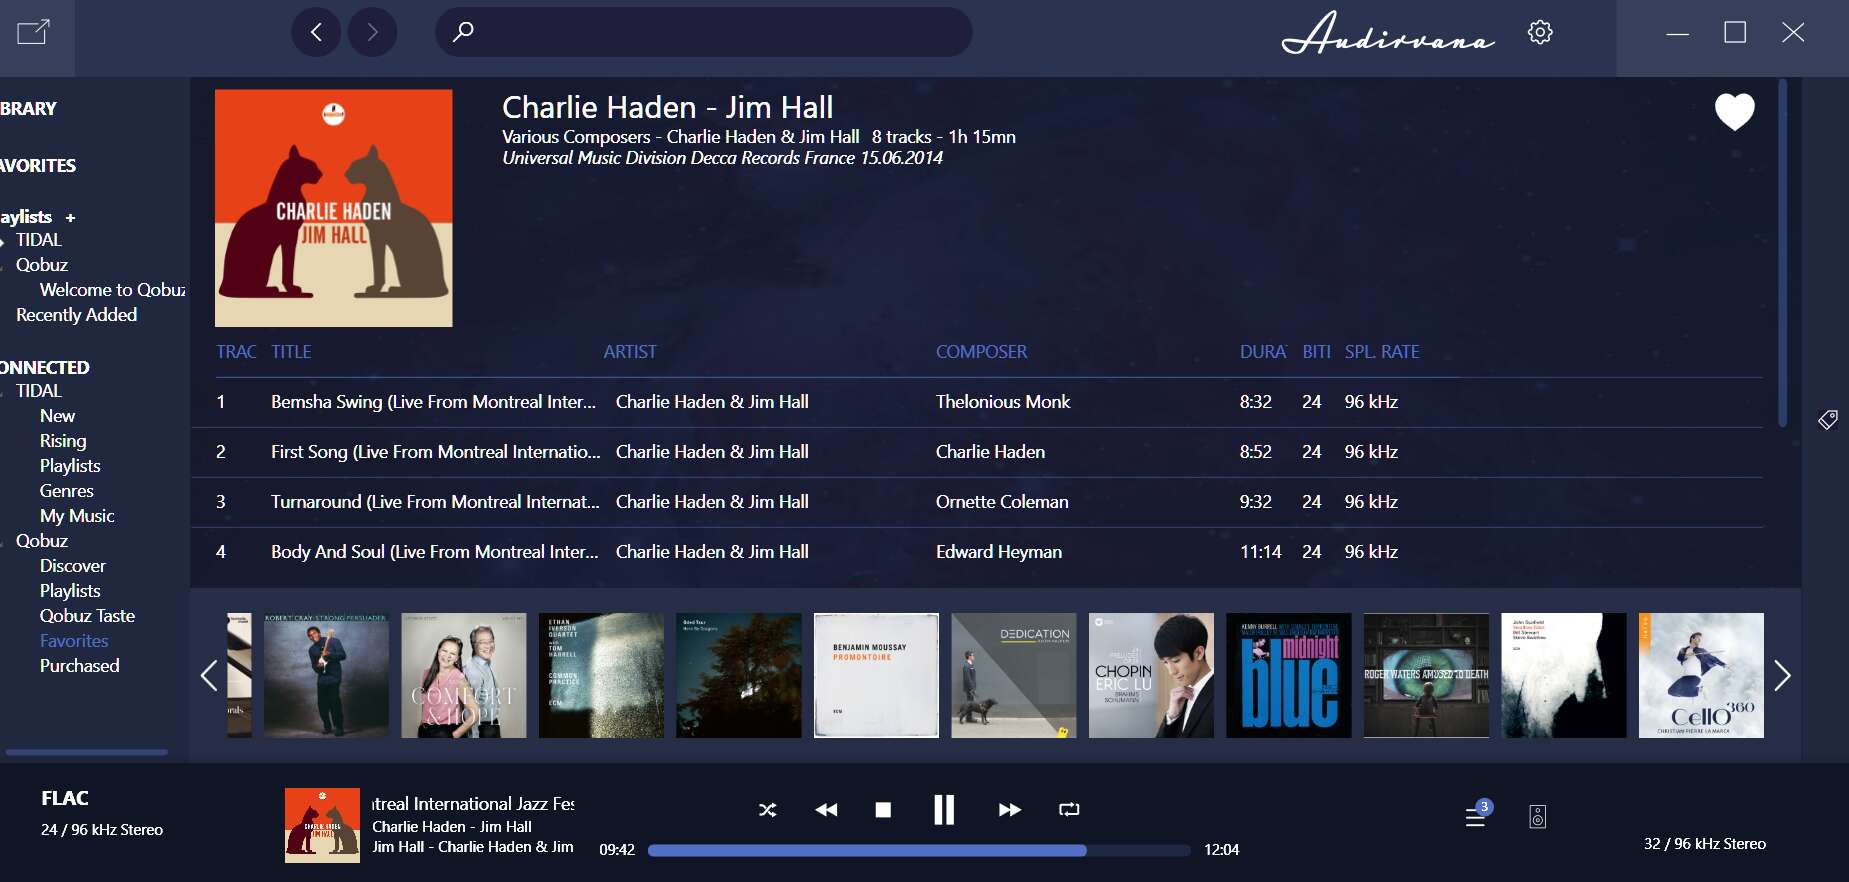
Task: Open Comfort & Hope album thumbnail
Action: point(464,676)
